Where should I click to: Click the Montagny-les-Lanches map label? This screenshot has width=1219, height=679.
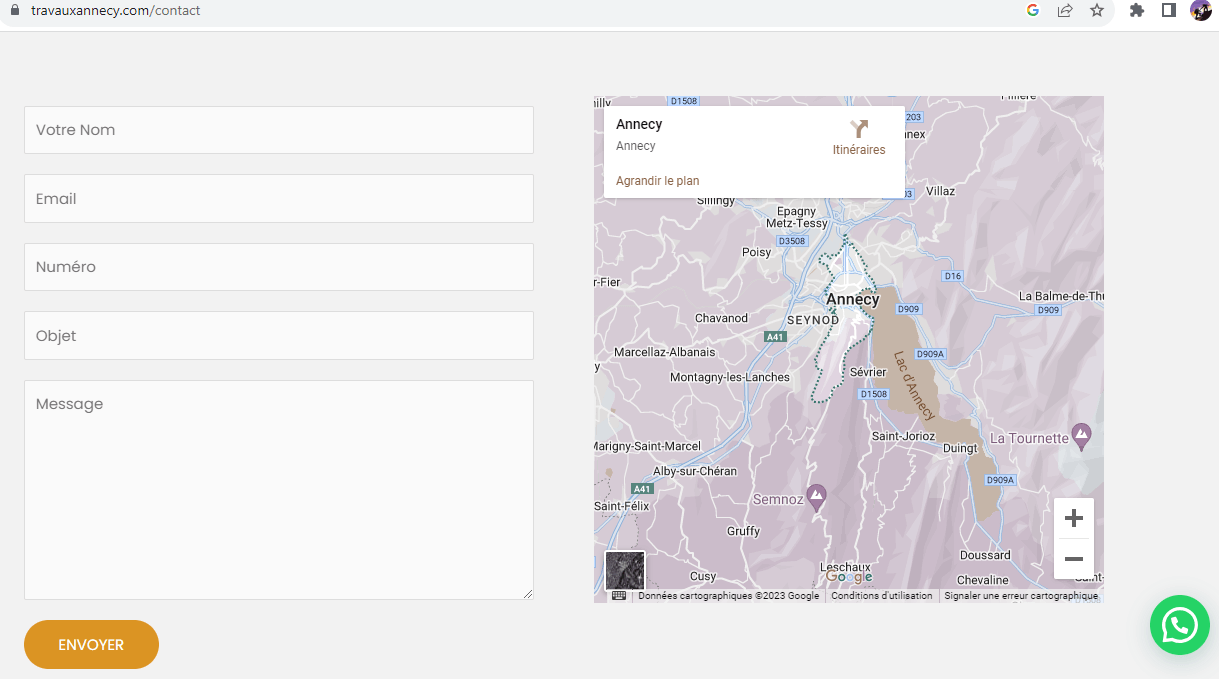(730, 377)
